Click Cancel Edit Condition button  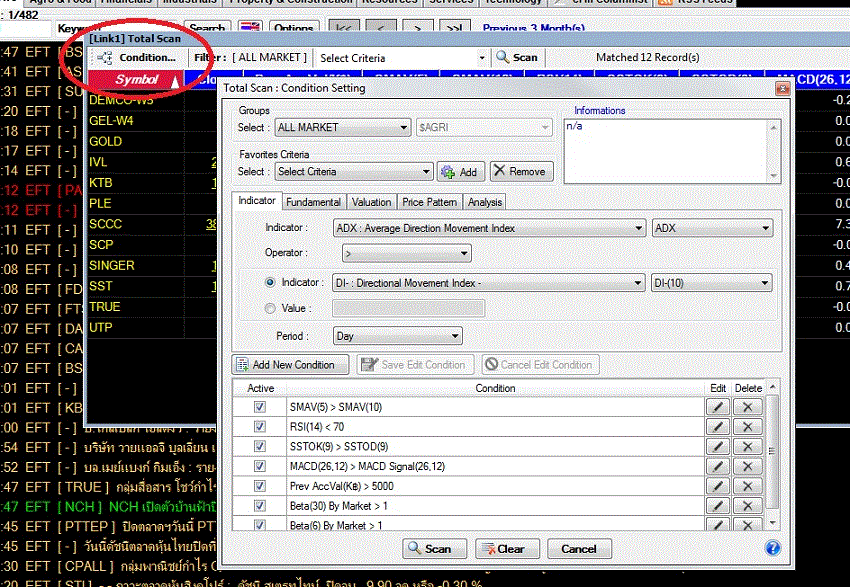tap(540, 364)
